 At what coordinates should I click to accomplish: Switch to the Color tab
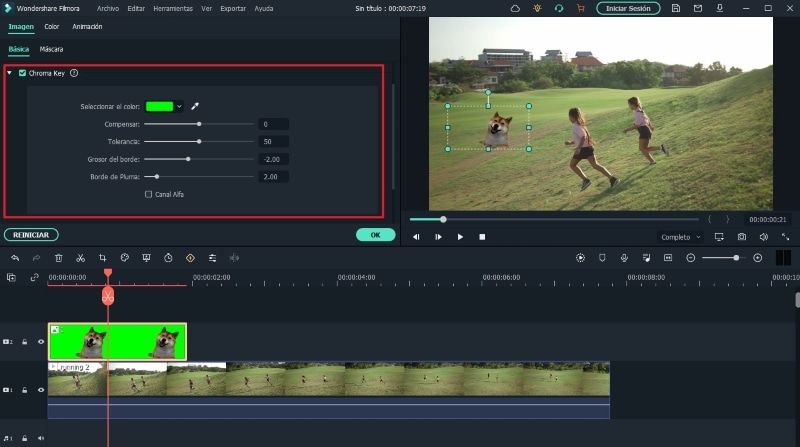(52, 27)
